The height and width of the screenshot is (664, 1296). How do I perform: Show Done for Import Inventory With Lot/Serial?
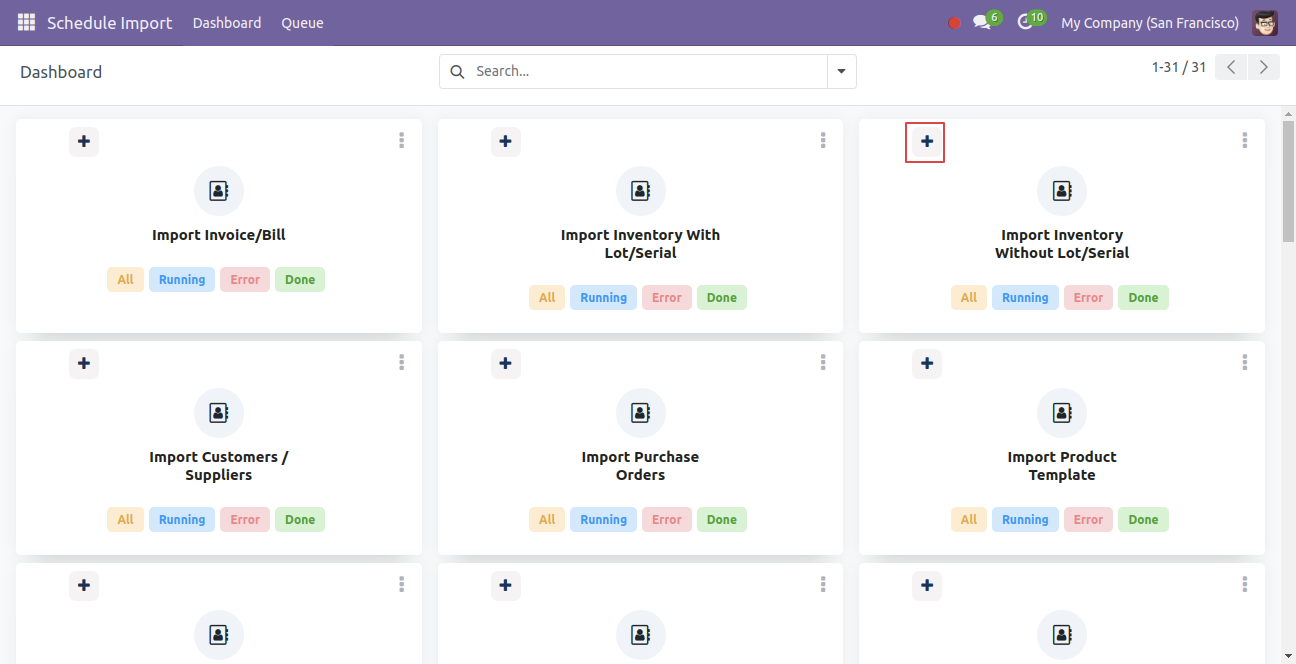click(722, 298)
